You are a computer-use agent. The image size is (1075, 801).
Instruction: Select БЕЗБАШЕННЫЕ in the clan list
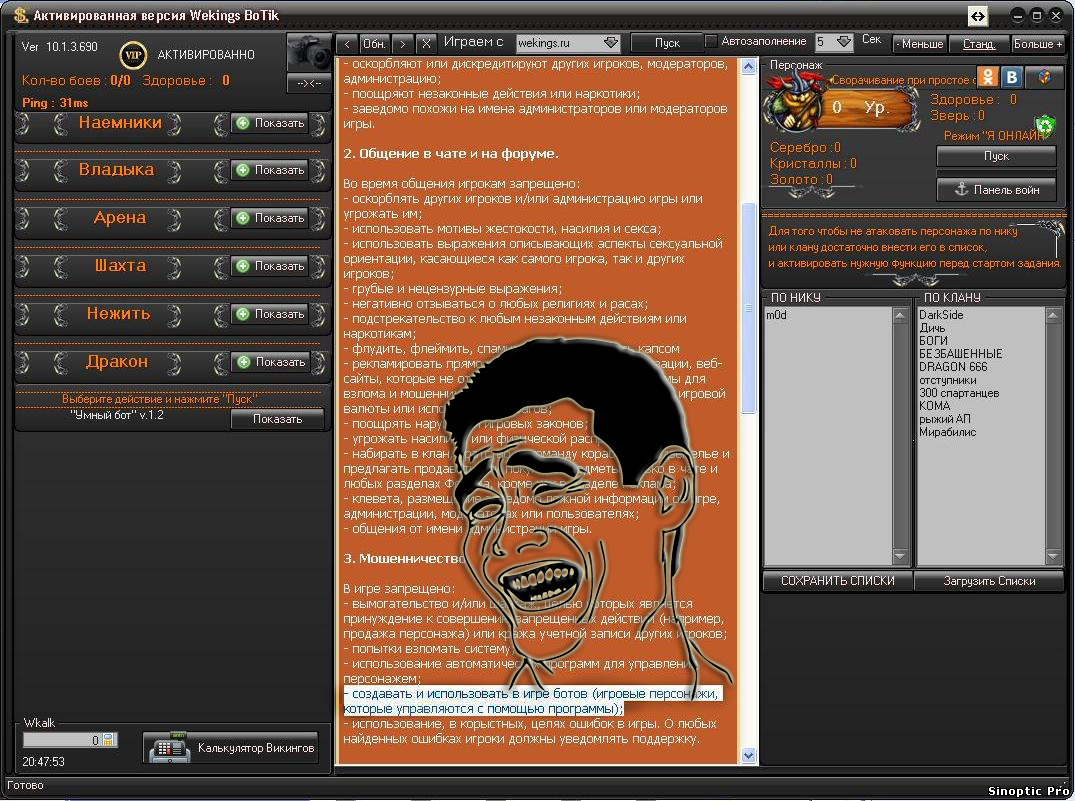pyautogui.click(x=961, y=354)
